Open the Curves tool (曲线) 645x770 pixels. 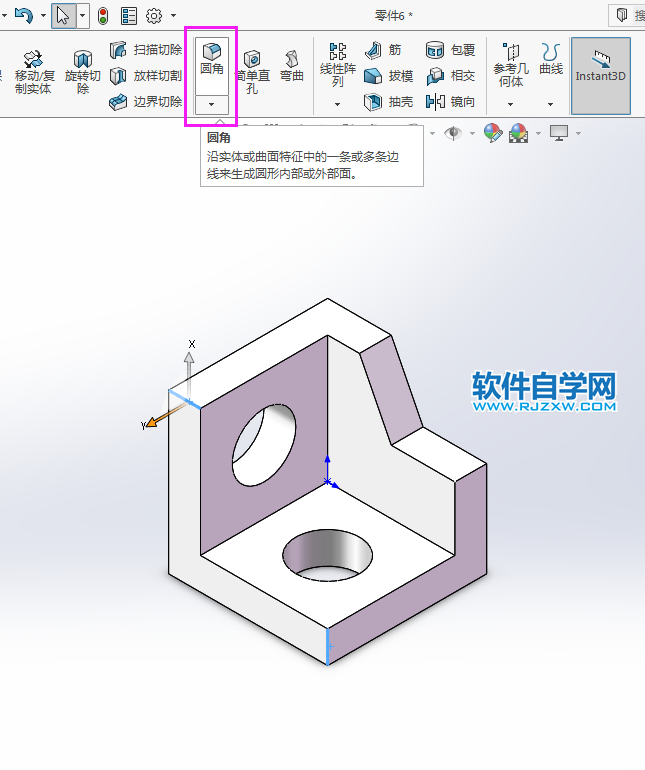551,59
